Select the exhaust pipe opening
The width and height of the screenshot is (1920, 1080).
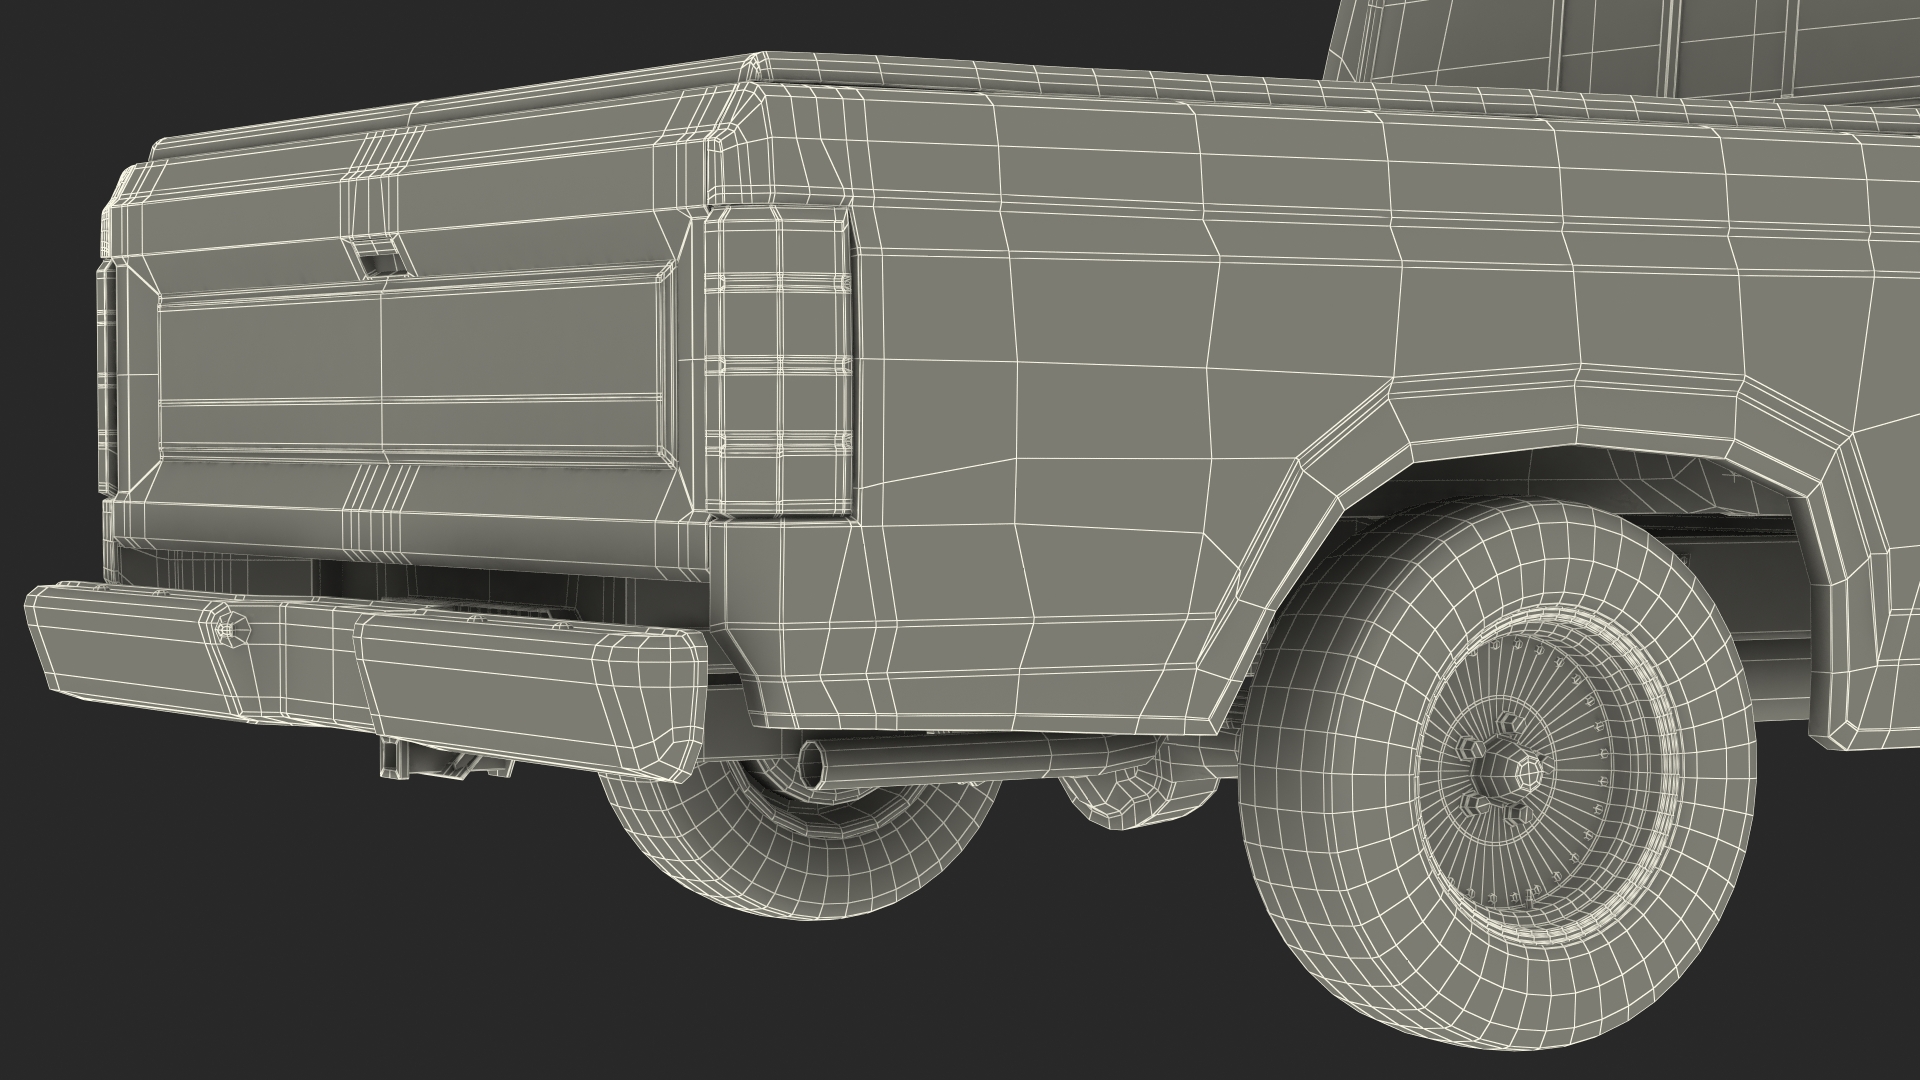click(813, 765)
